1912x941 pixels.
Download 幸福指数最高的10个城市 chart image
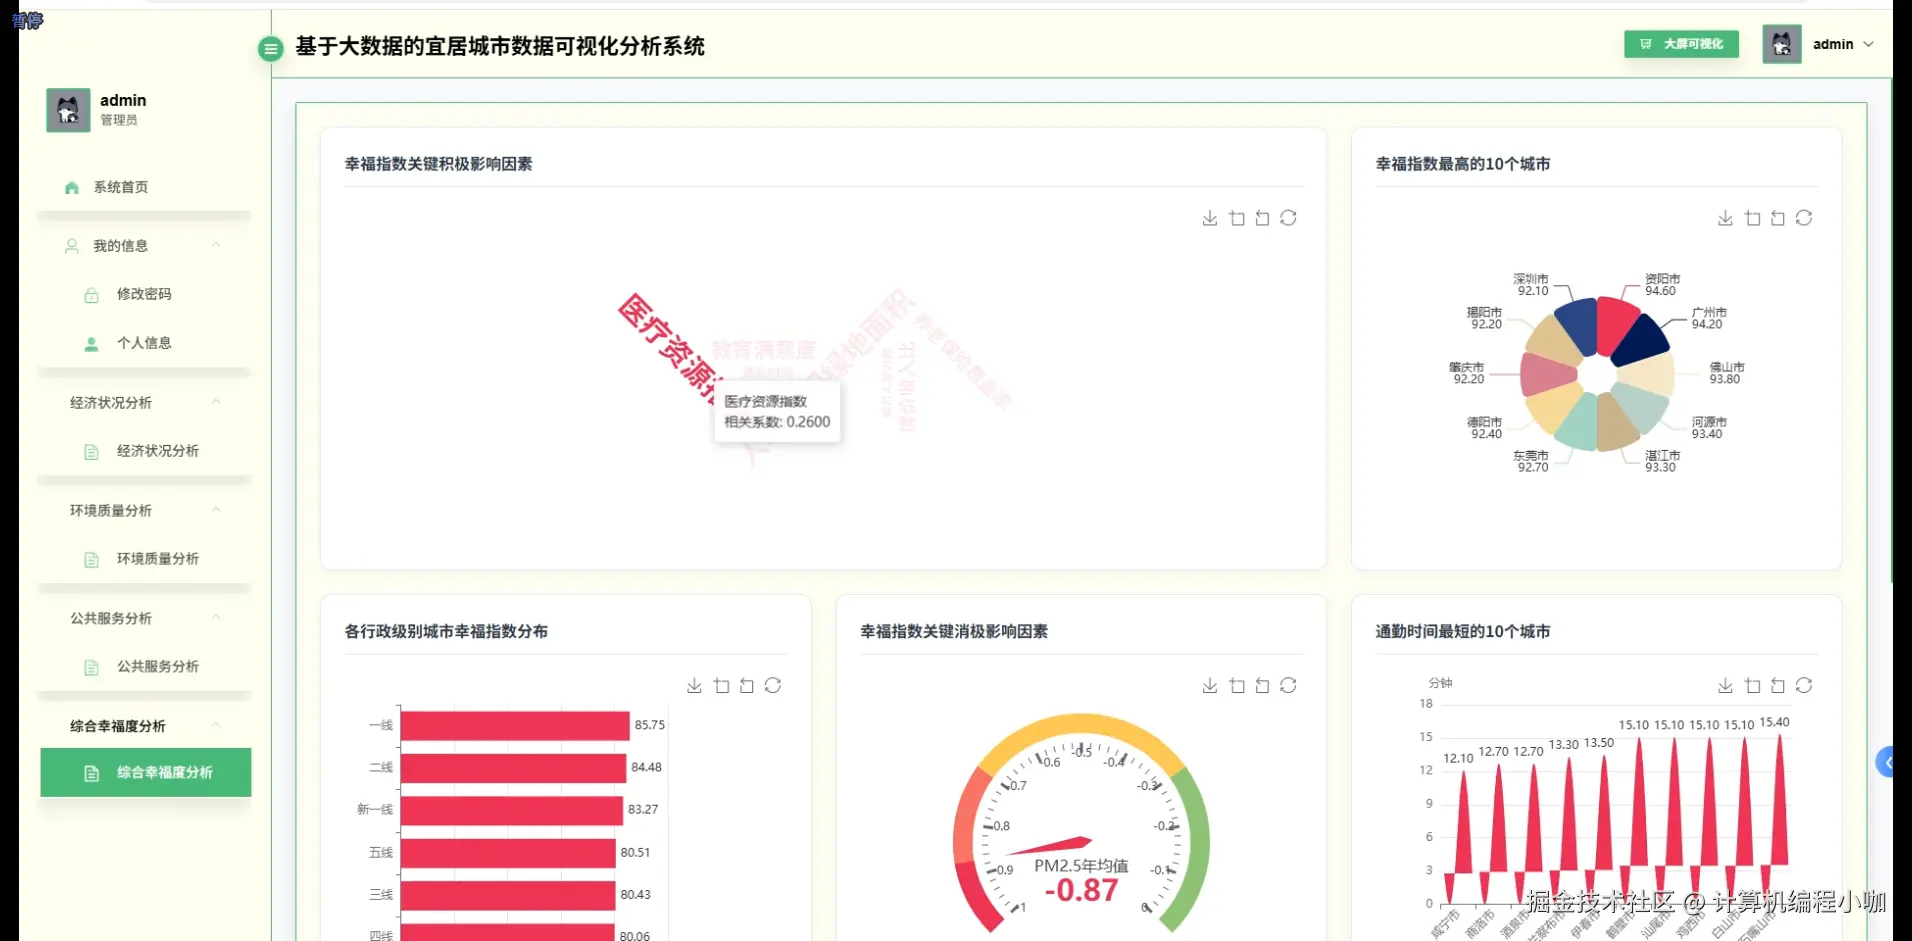1725,218
